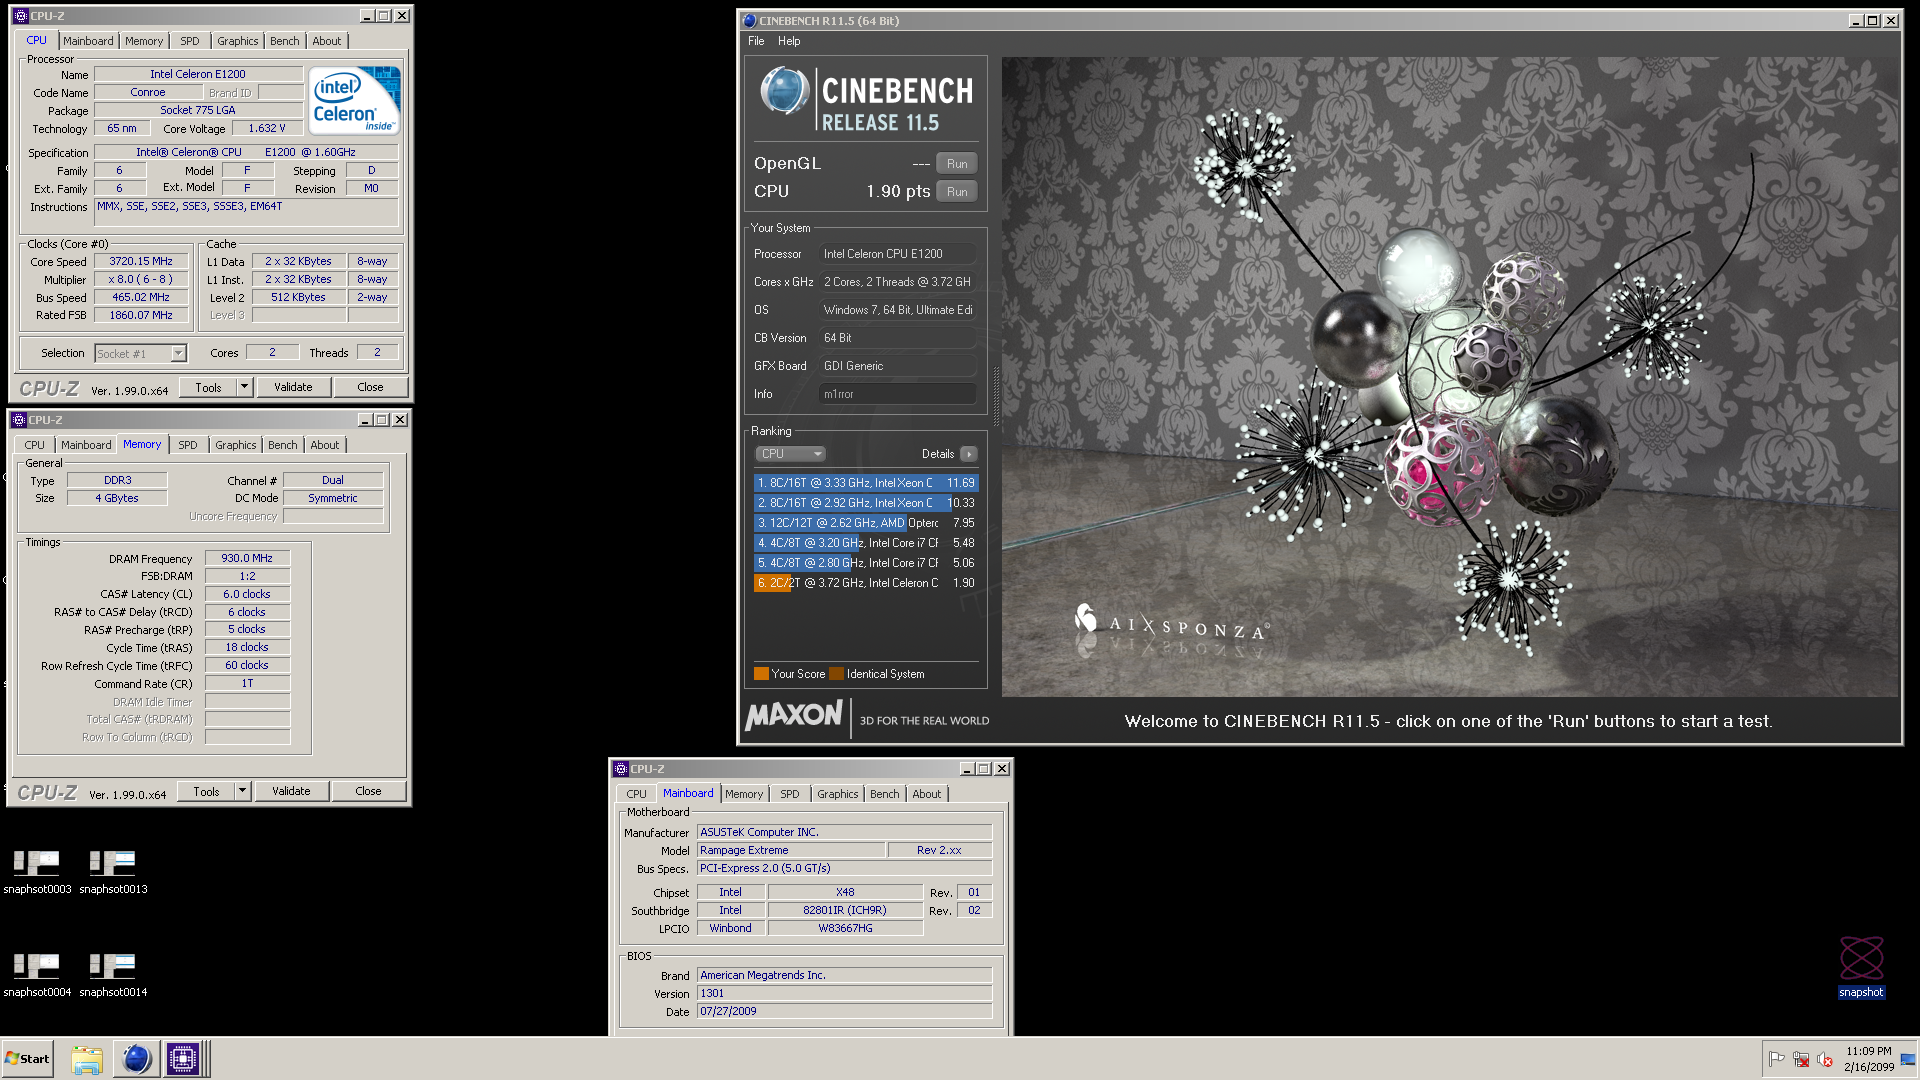Open the Help menu in Cinebench
This screenshot has width=1920, height=1080.
[x=789, y=41]
